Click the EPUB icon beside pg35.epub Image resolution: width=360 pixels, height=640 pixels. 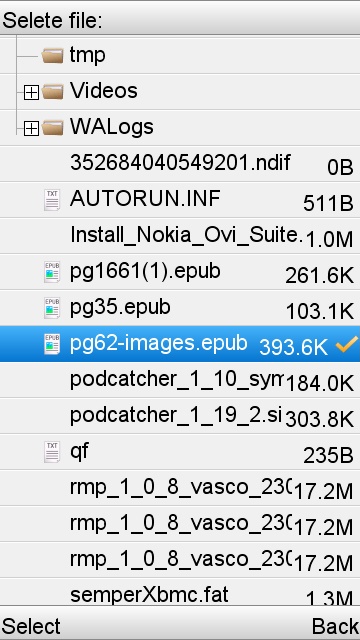click(x=52, y=308)
